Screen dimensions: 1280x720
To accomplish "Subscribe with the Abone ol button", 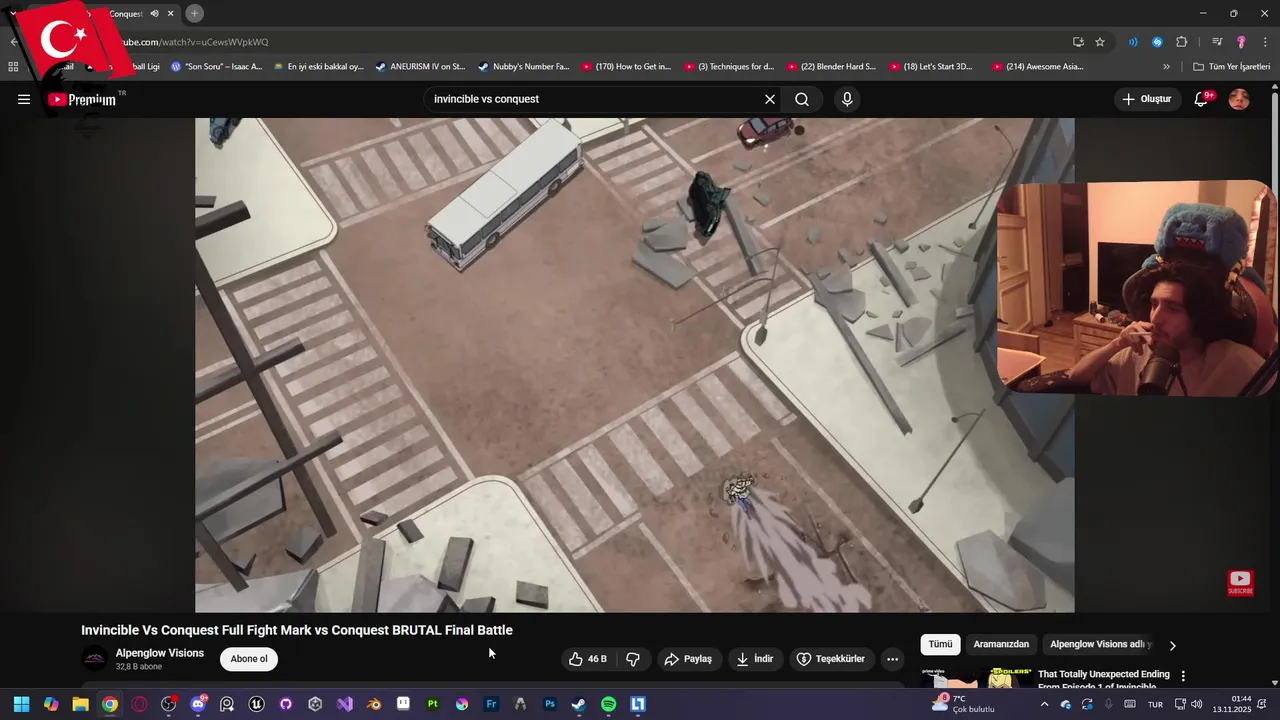I will coord(249,659).
